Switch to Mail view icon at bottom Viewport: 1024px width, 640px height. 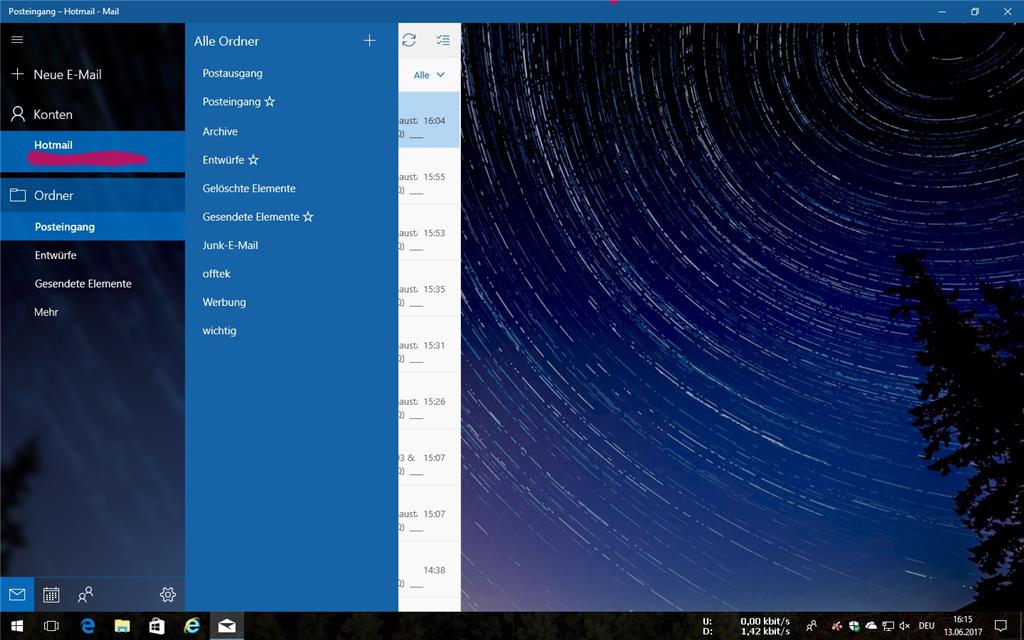tap(17, 594)
